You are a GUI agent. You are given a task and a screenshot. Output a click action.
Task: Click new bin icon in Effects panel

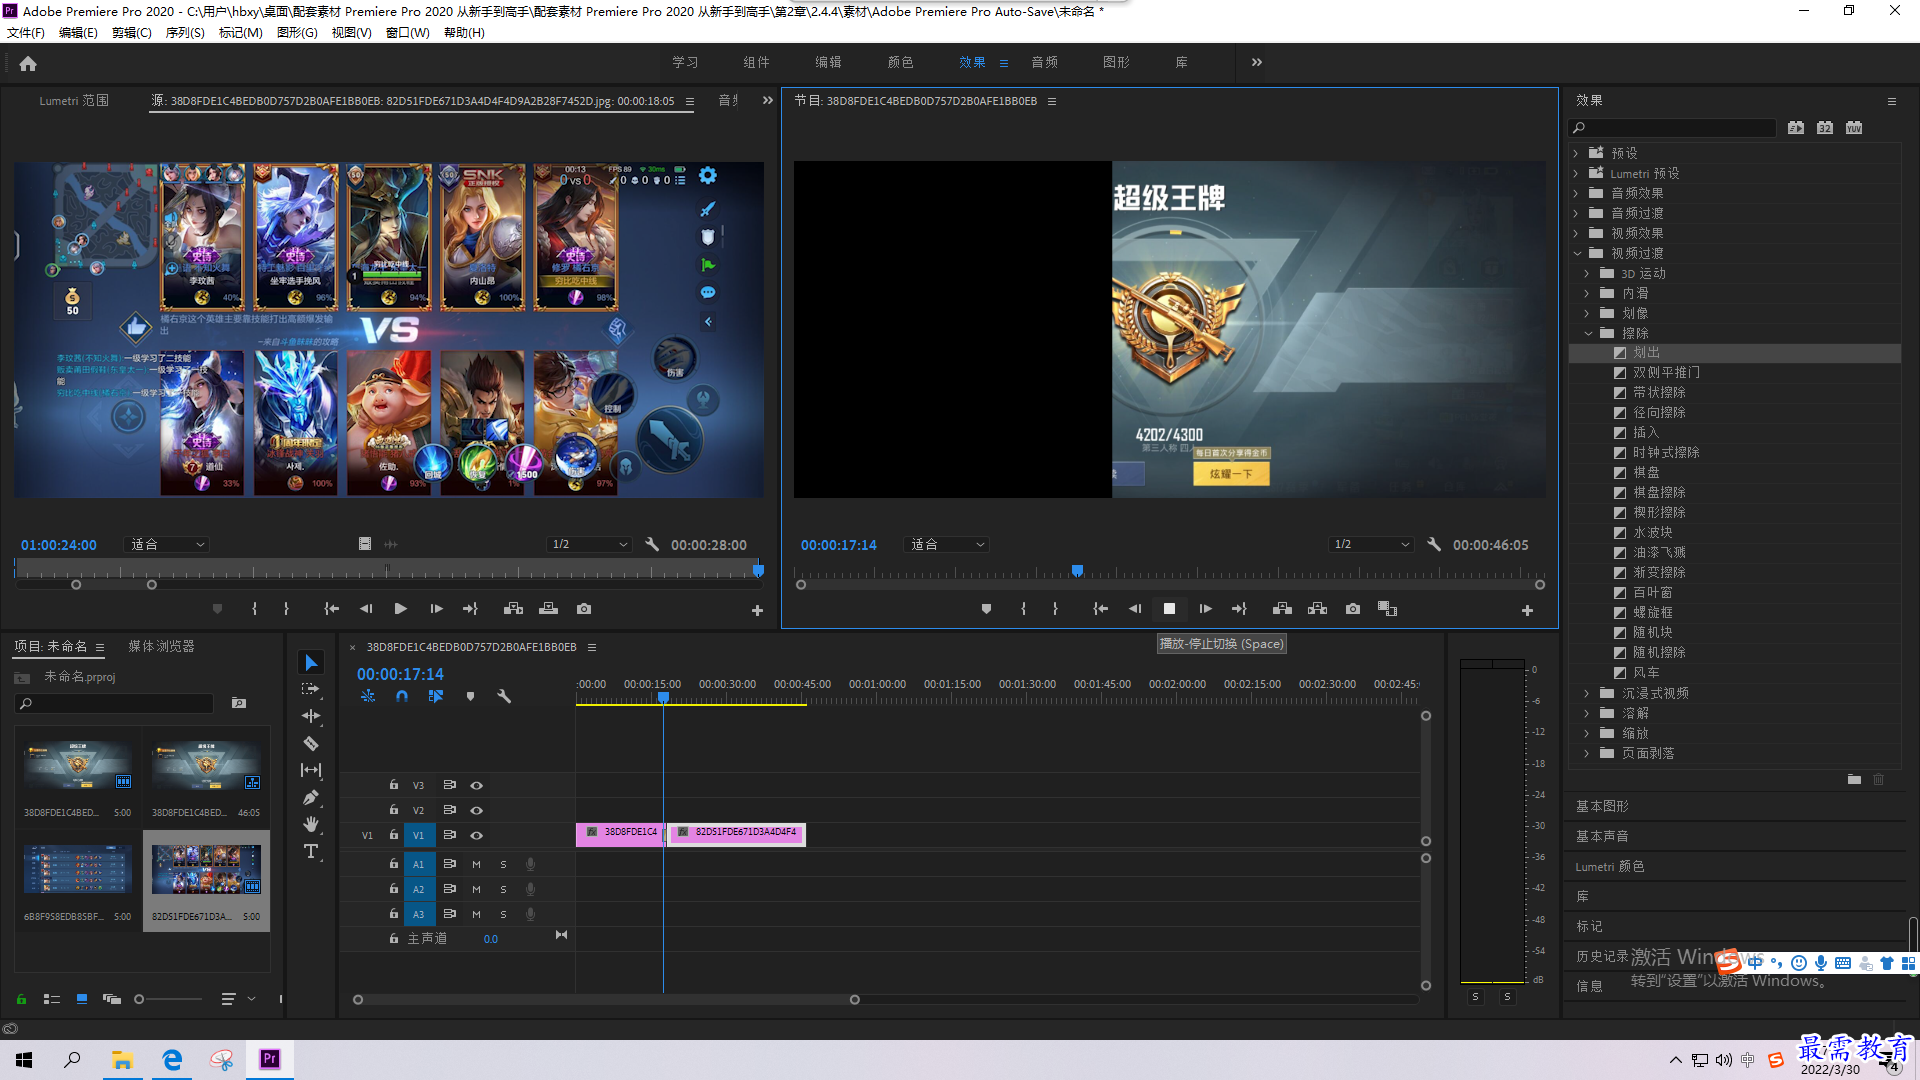tap(1854, 779)
